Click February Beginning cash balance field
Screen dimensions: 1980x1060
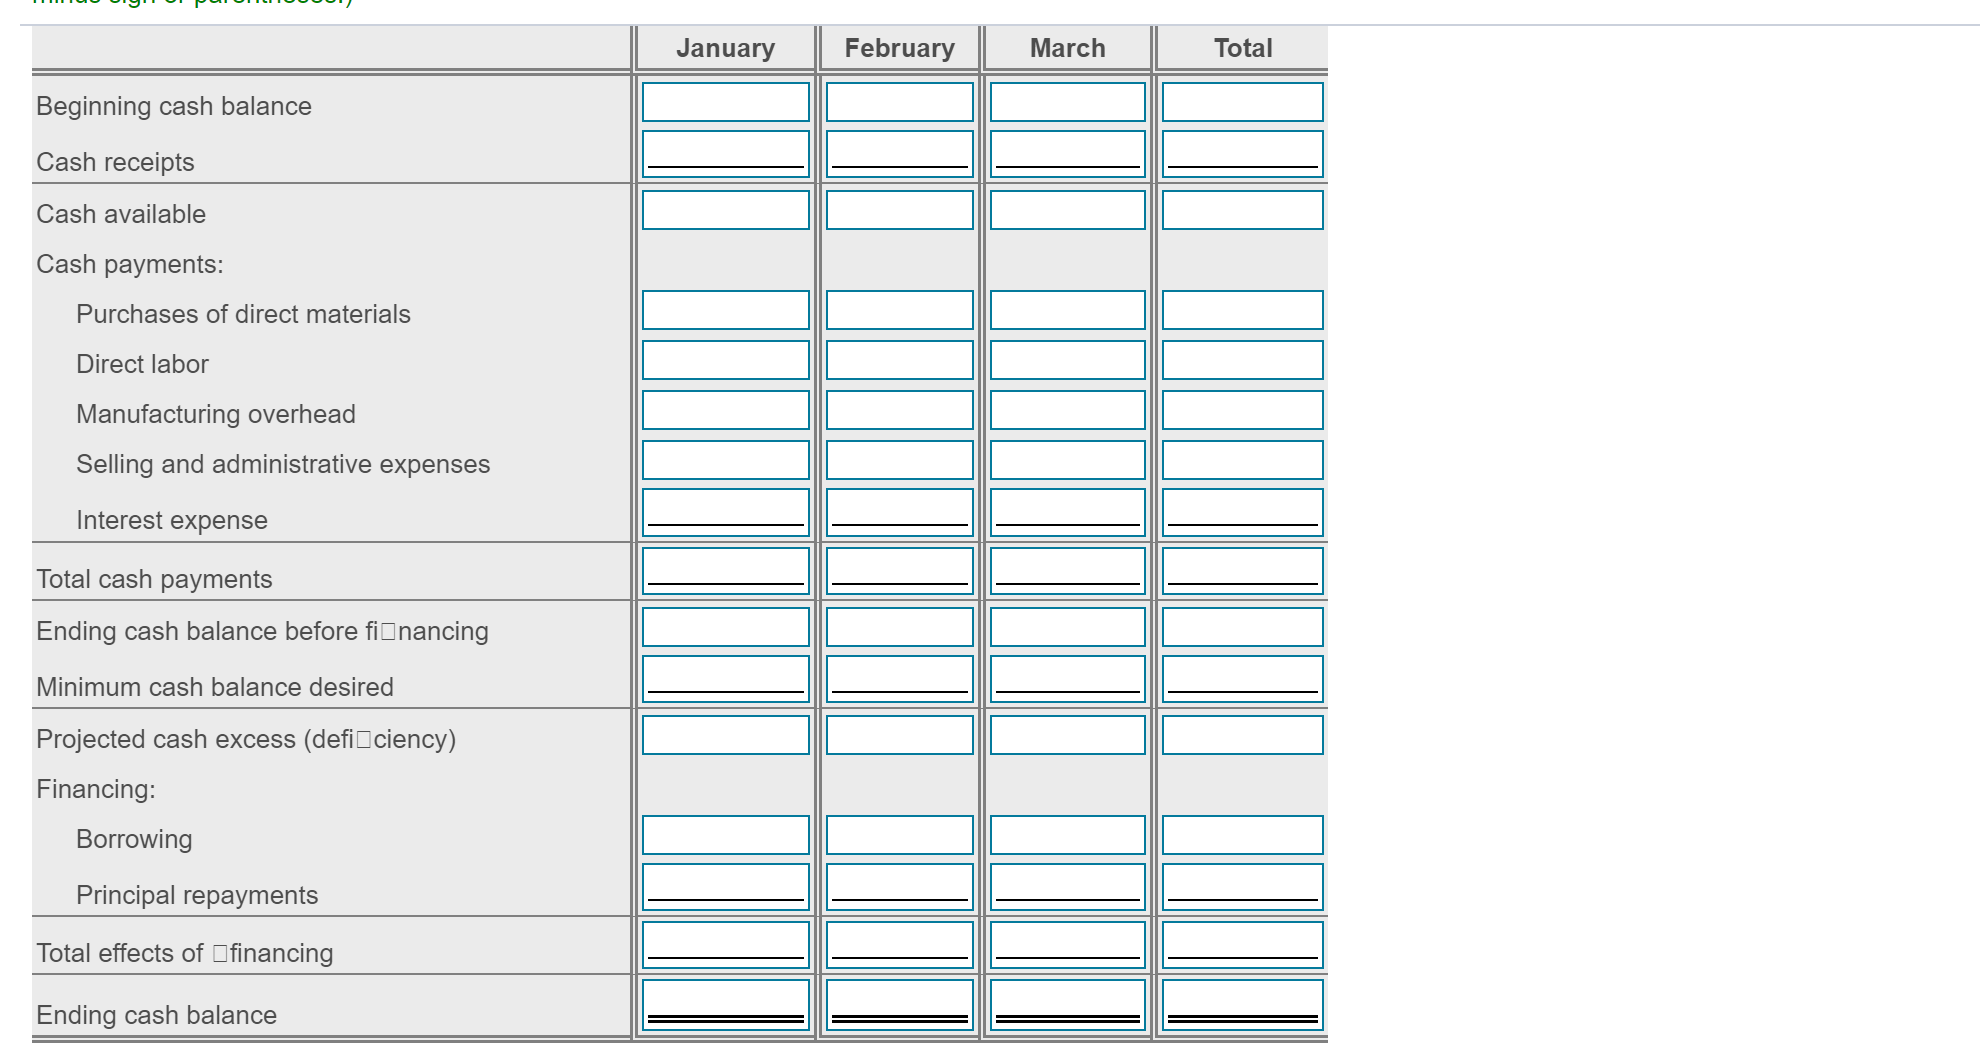(x=899, y=102)
